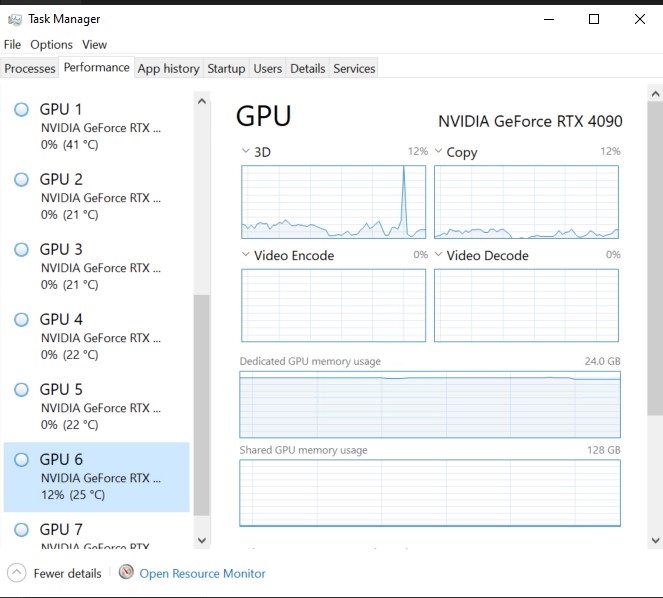Click the Task Manager title bar icon
The image size is (663, 598).
pos(14,19)
